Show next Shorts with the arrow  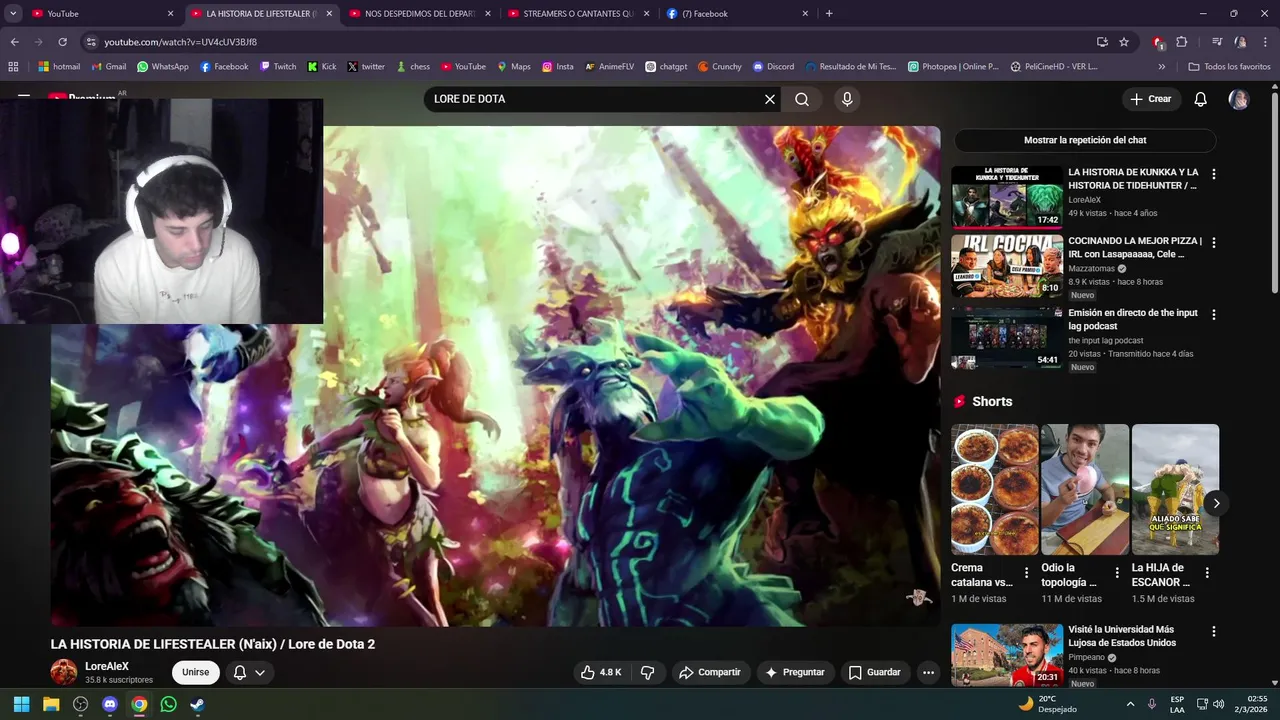point(1216,503)
